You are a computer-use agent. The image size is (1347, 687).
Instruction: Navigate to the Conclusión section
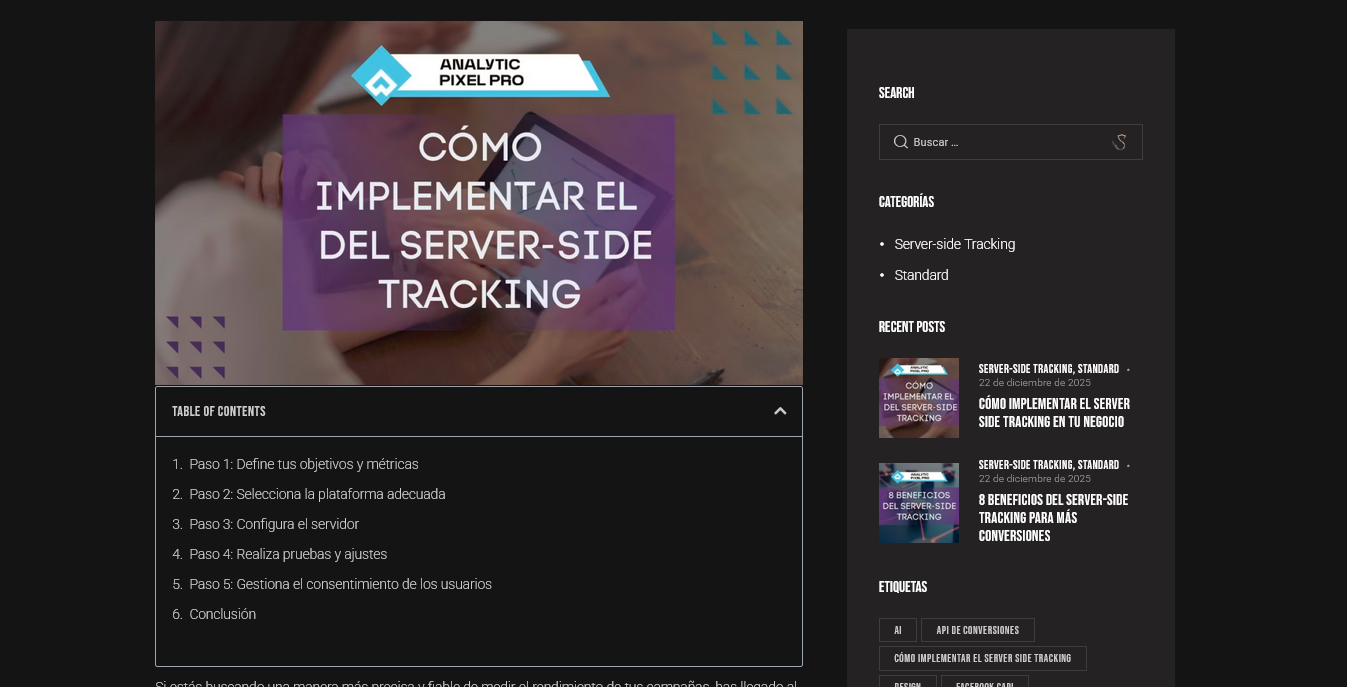[222, 614]
